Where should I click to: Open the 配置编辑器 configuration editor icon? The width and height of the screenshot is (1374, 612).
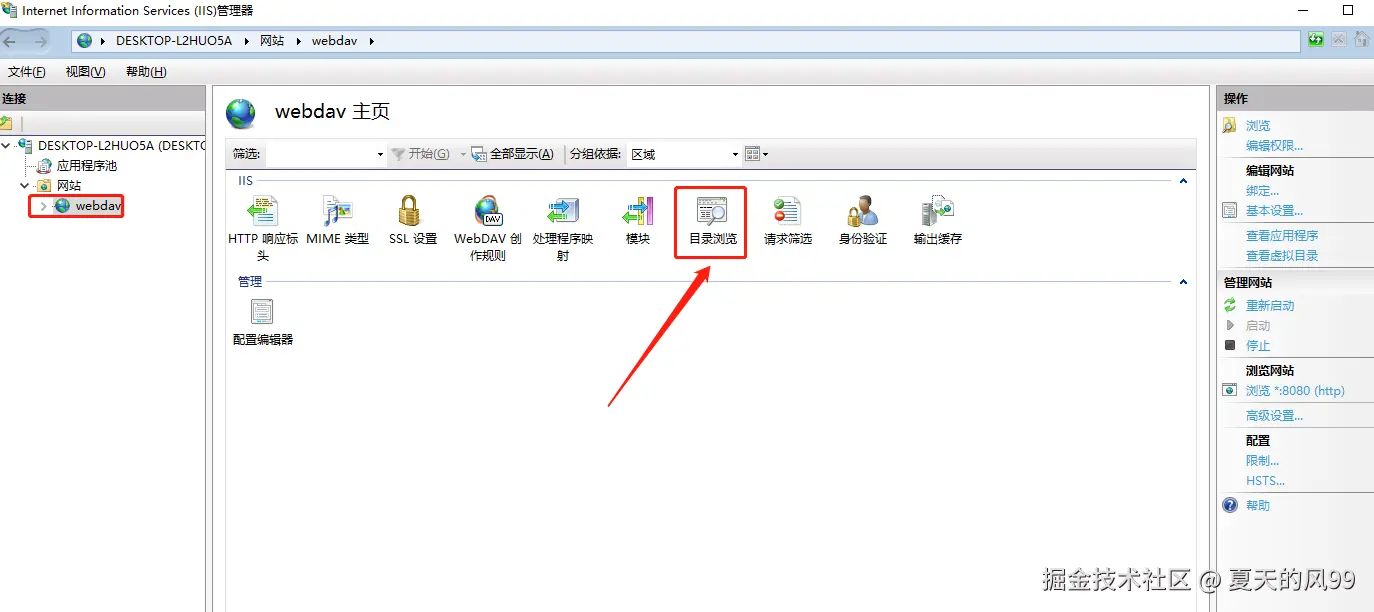point(263,322)
